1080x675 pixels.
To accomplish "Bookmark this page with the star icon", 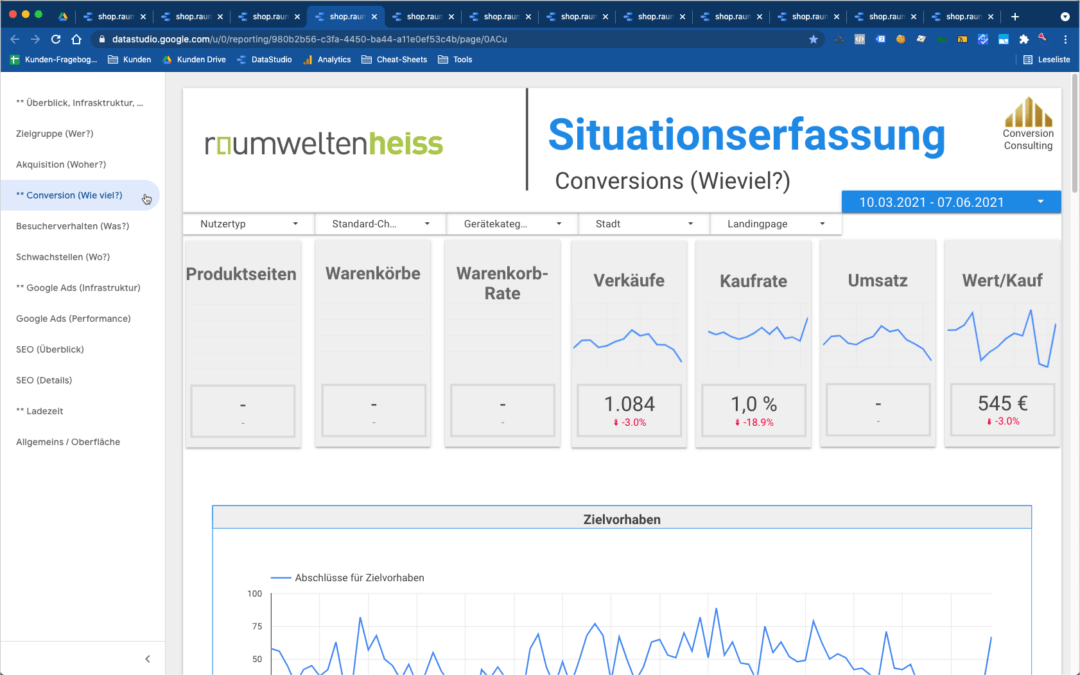I will pos(813,39).
